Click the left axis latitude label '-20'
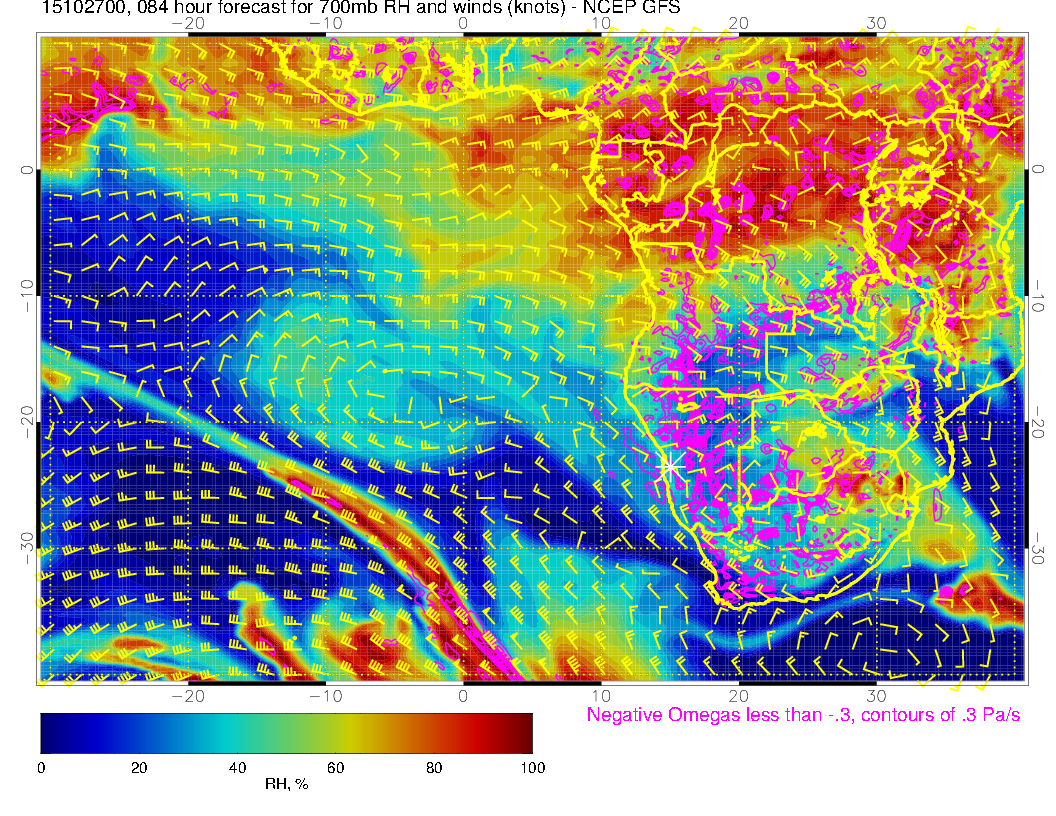The height and width of the screenshot is (816, 1056). [x=27, y=421]
